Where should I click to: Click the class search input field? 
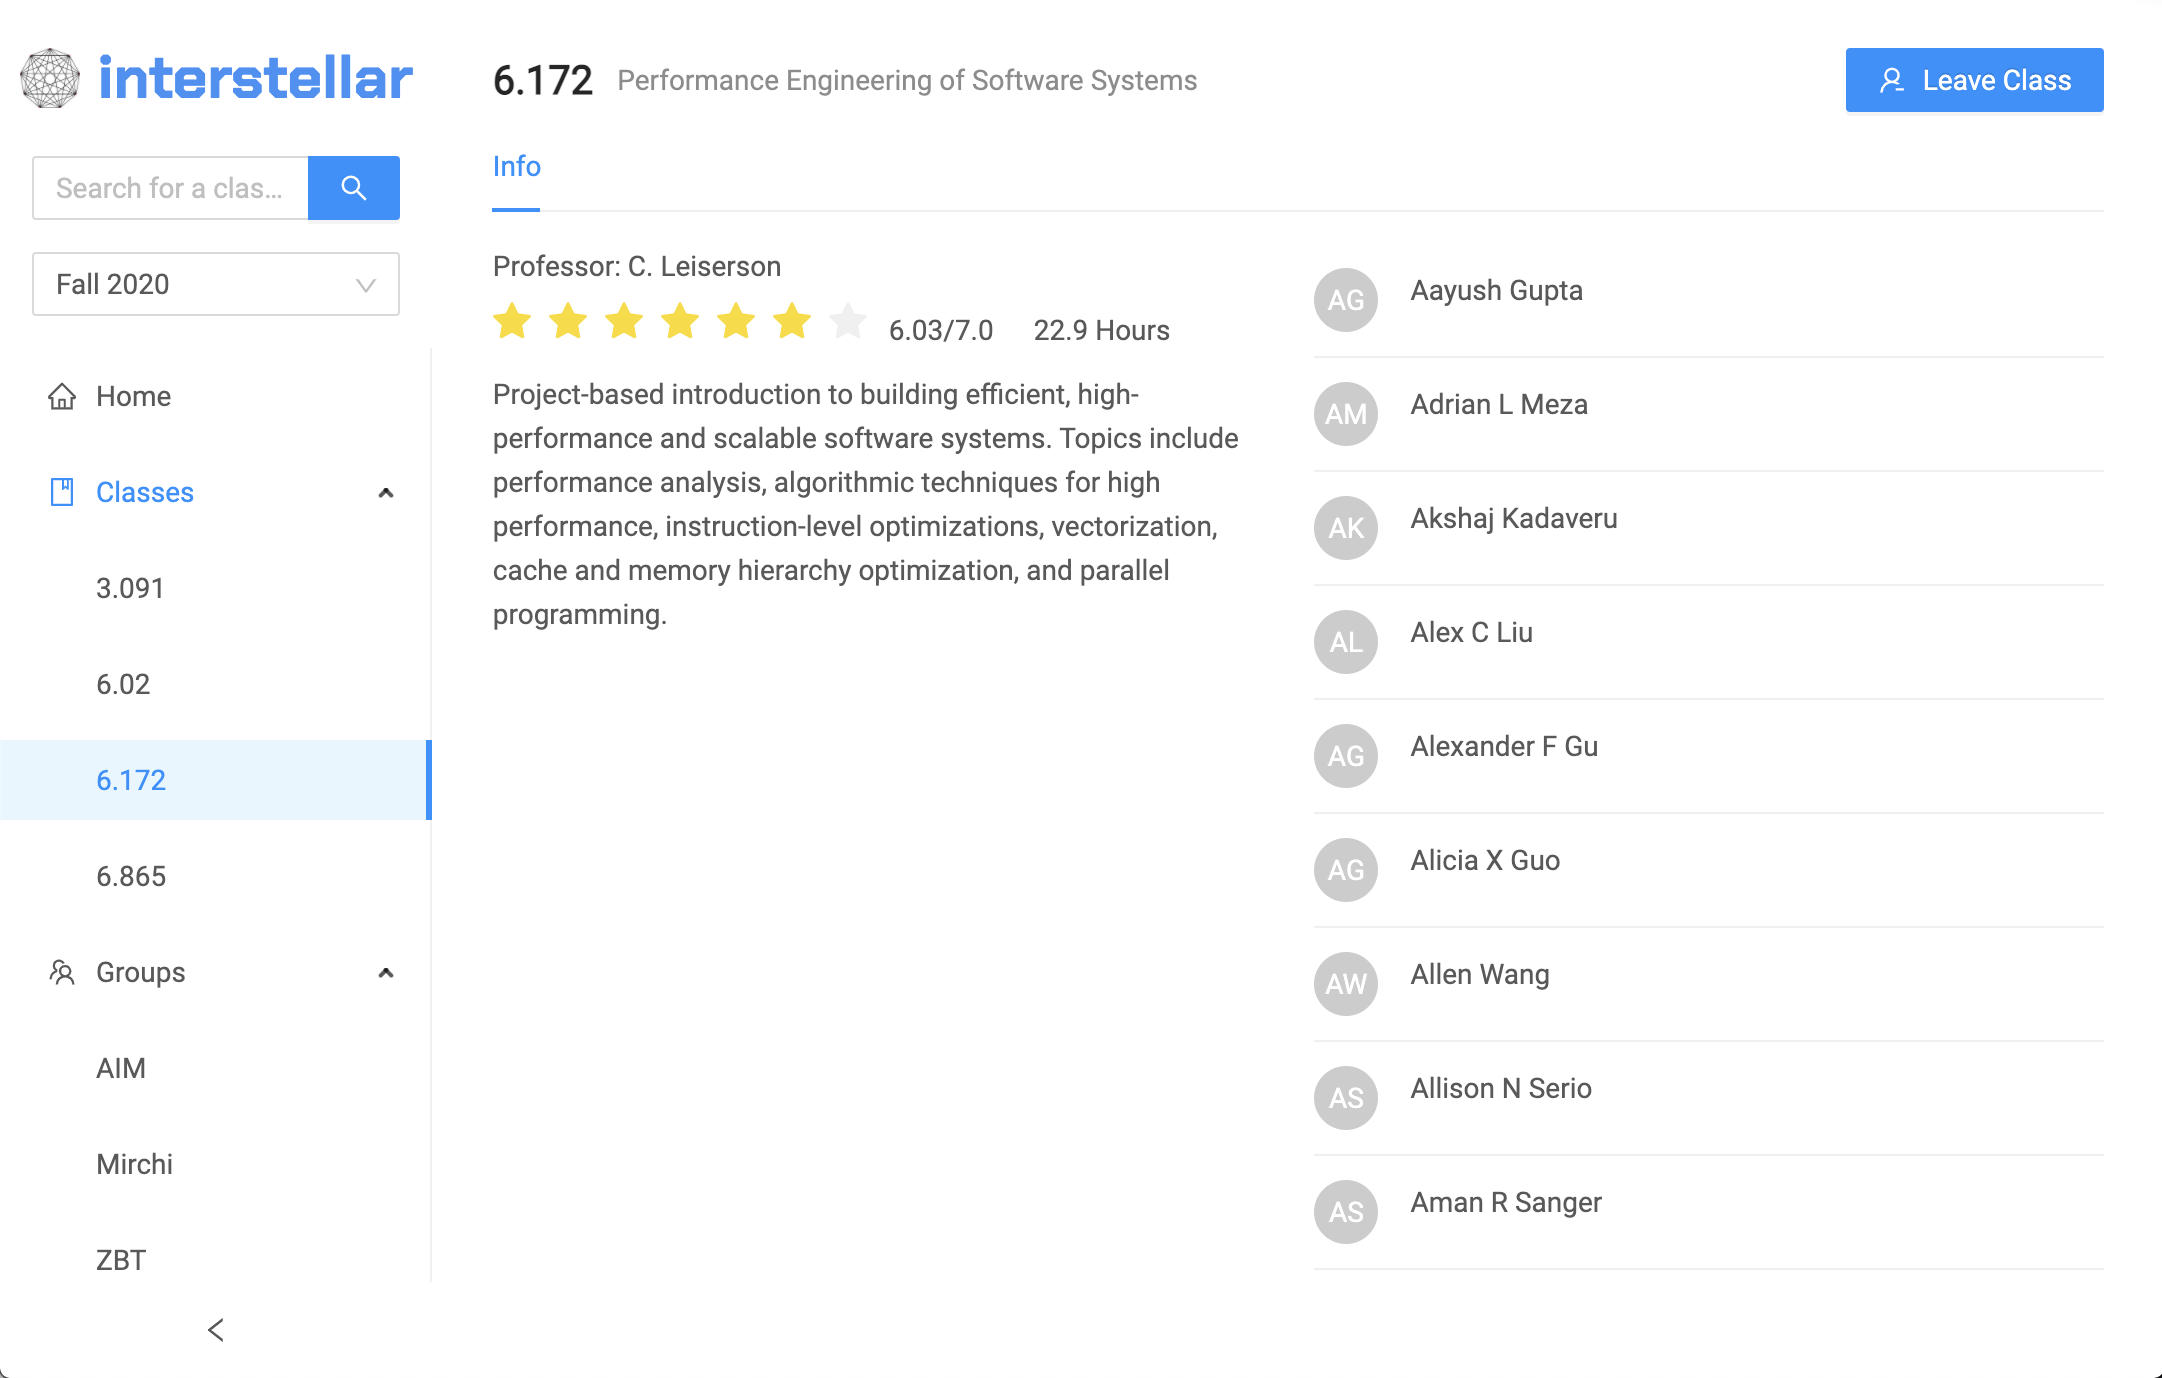(170, 188)
